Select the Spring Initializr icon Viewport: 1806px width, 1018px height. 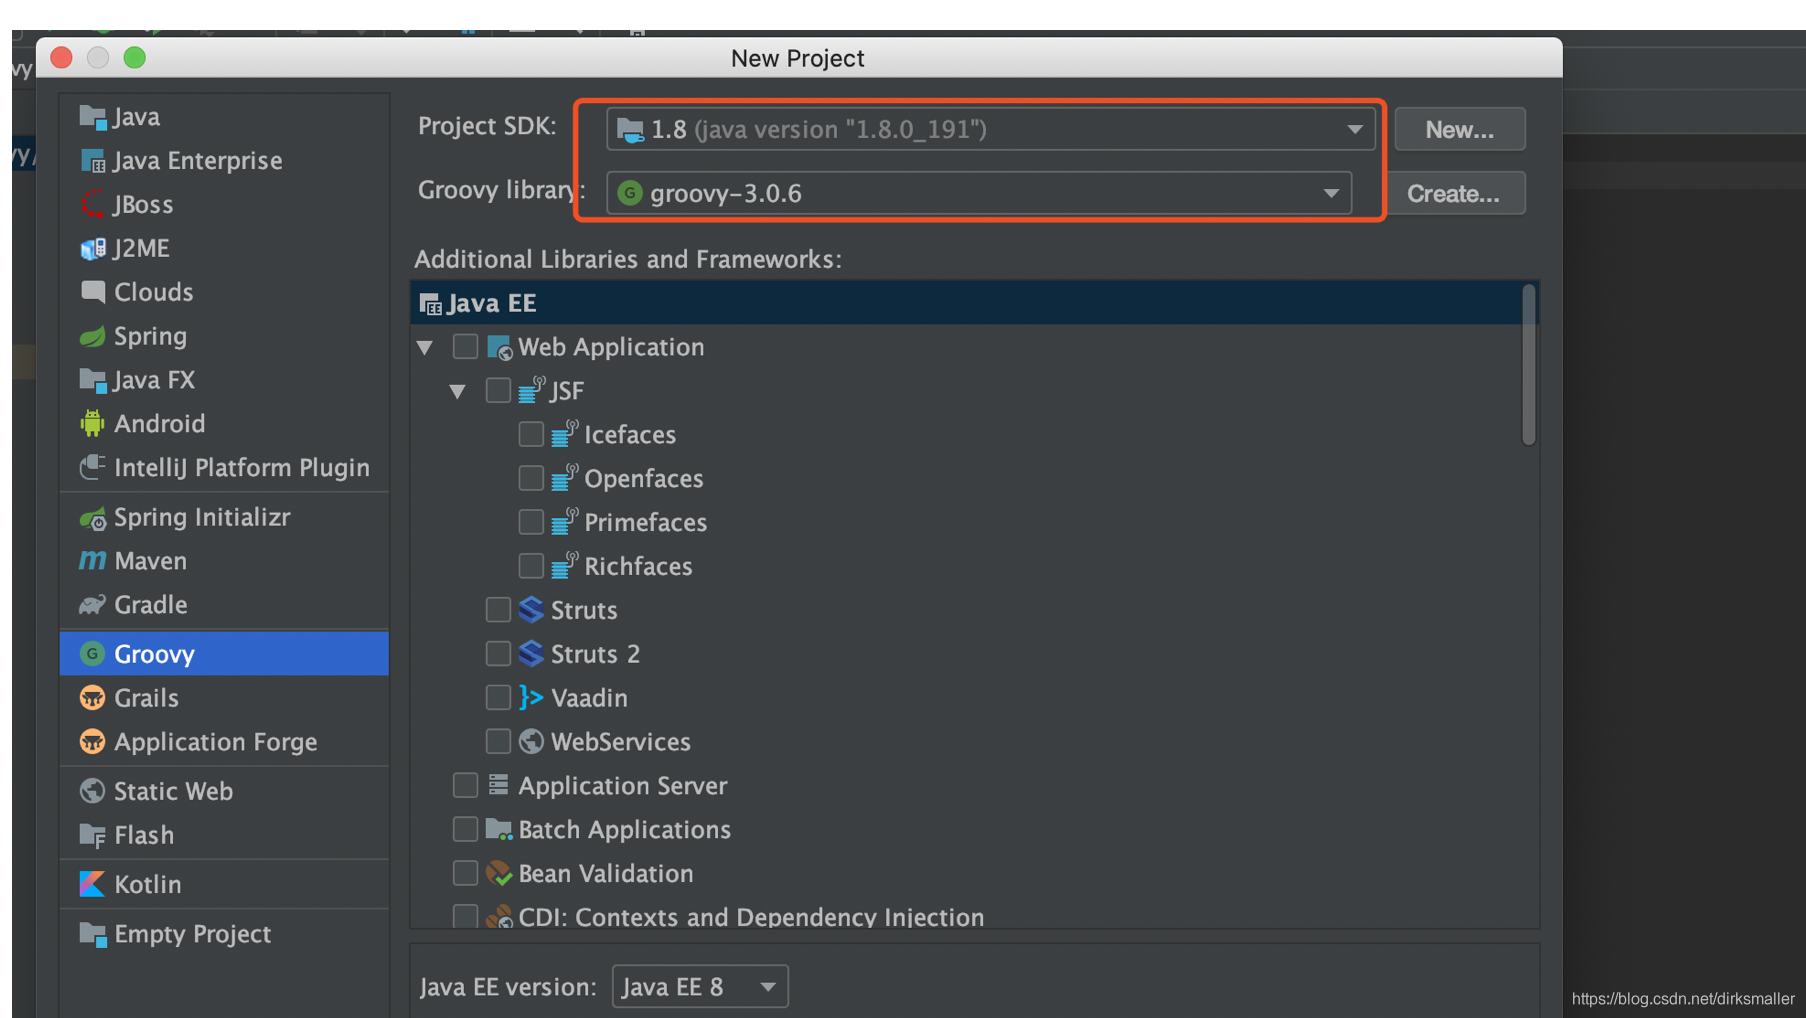pos(92,518)
